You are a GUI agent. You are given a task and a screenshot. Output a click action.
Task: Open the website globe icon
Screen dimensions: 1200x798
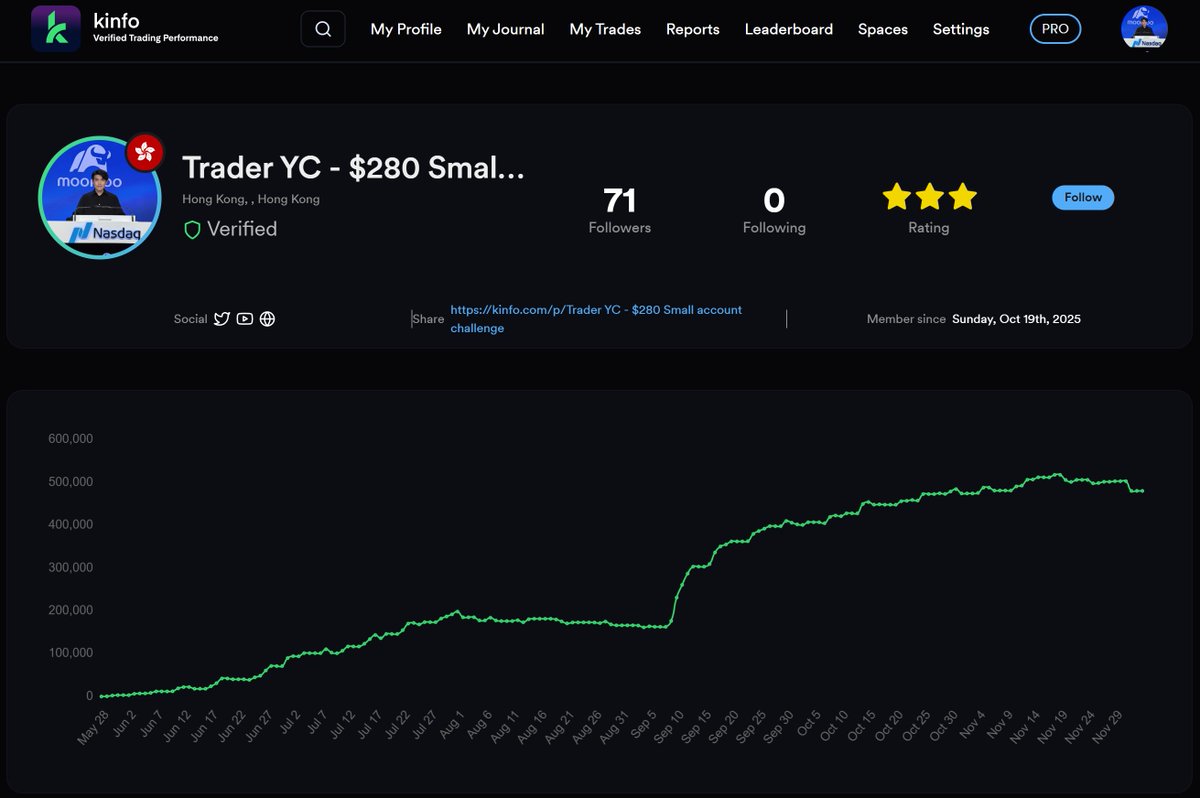267,319
